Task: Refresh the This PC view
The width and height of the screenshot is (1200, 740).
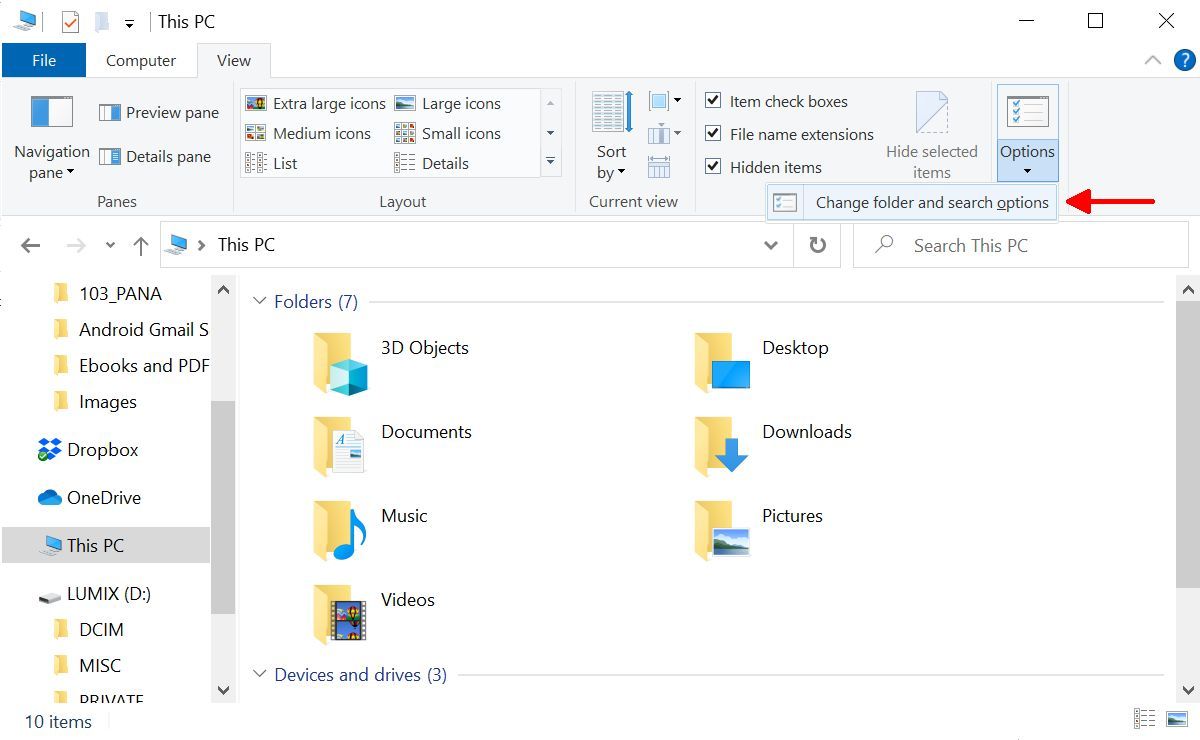Action: tap(817, 244)
